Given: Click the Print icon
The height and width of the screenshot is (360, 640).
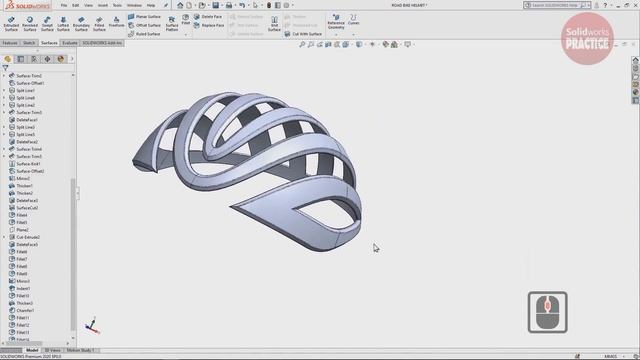Looking at the screenshot, I should pyautogui.click(x=229, y=5).
